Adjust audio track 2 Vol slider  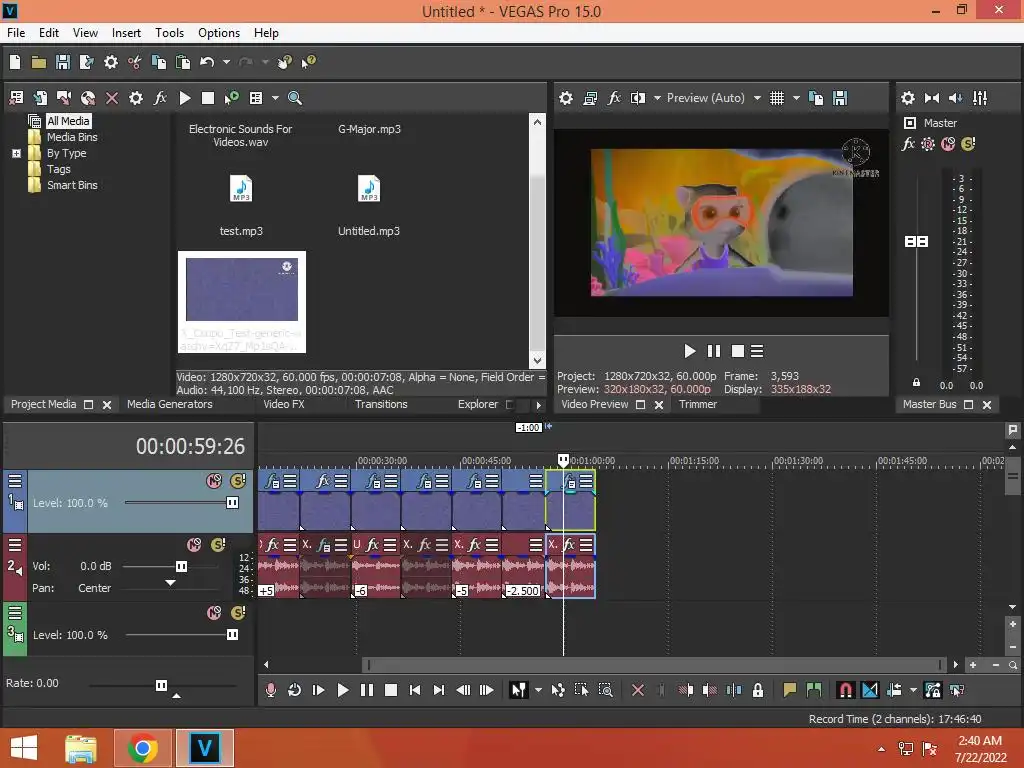click(182, 566)
